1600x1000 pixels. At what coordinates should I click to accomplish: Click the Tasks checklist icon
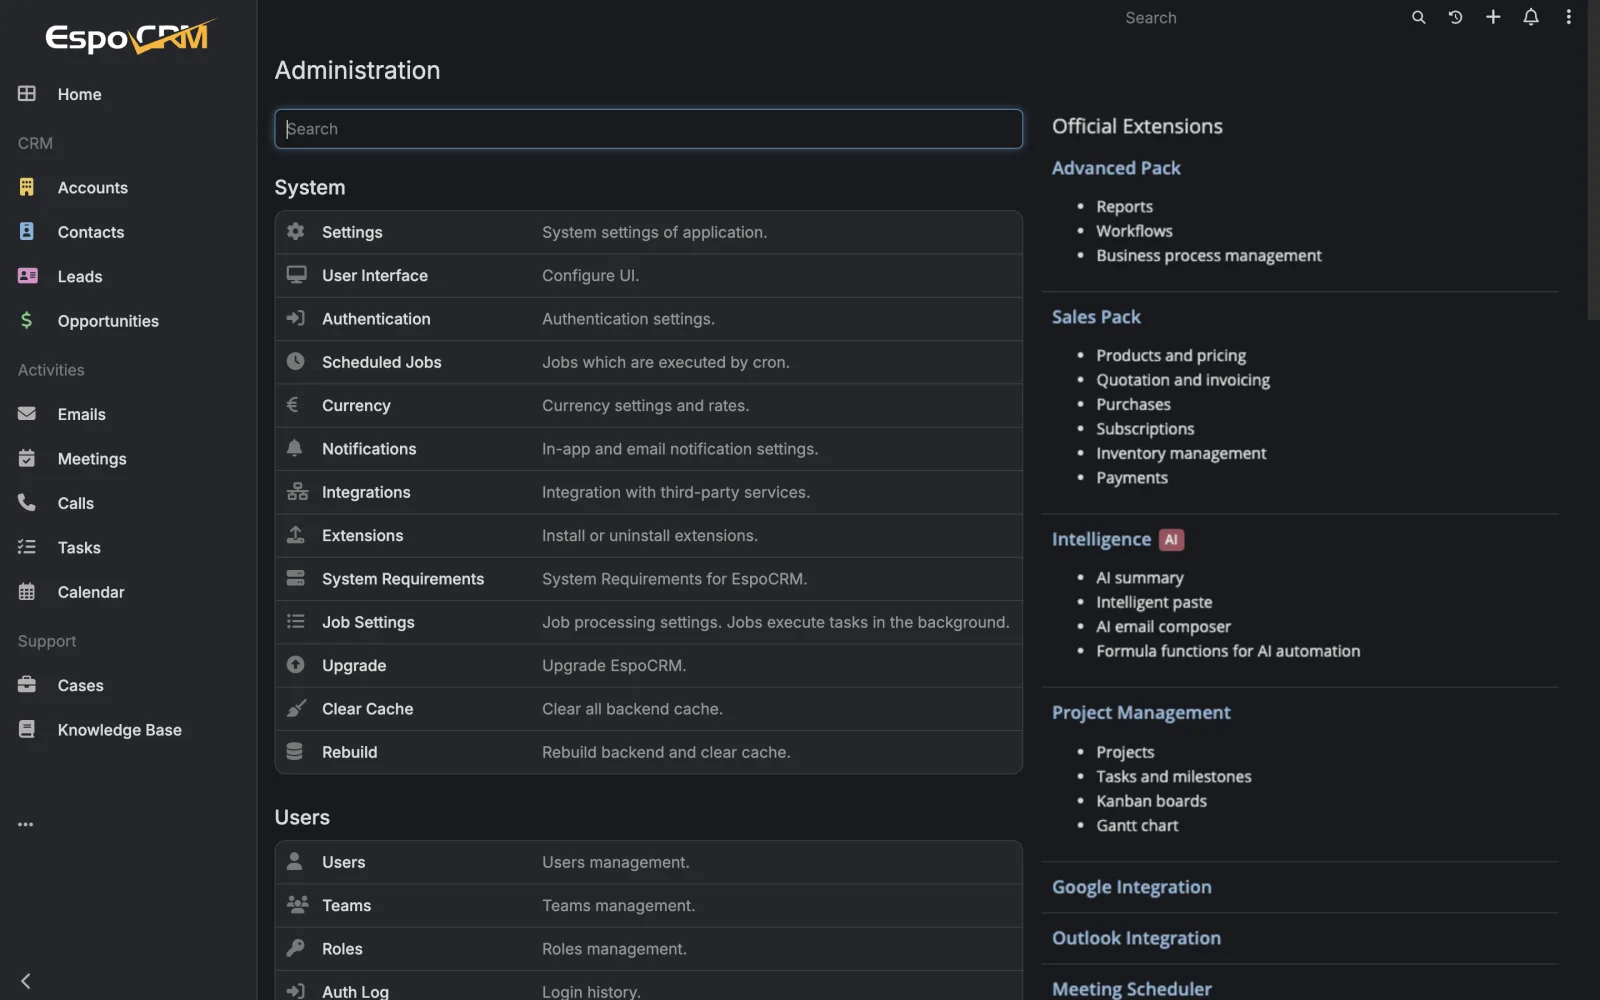tap(27, 547)
